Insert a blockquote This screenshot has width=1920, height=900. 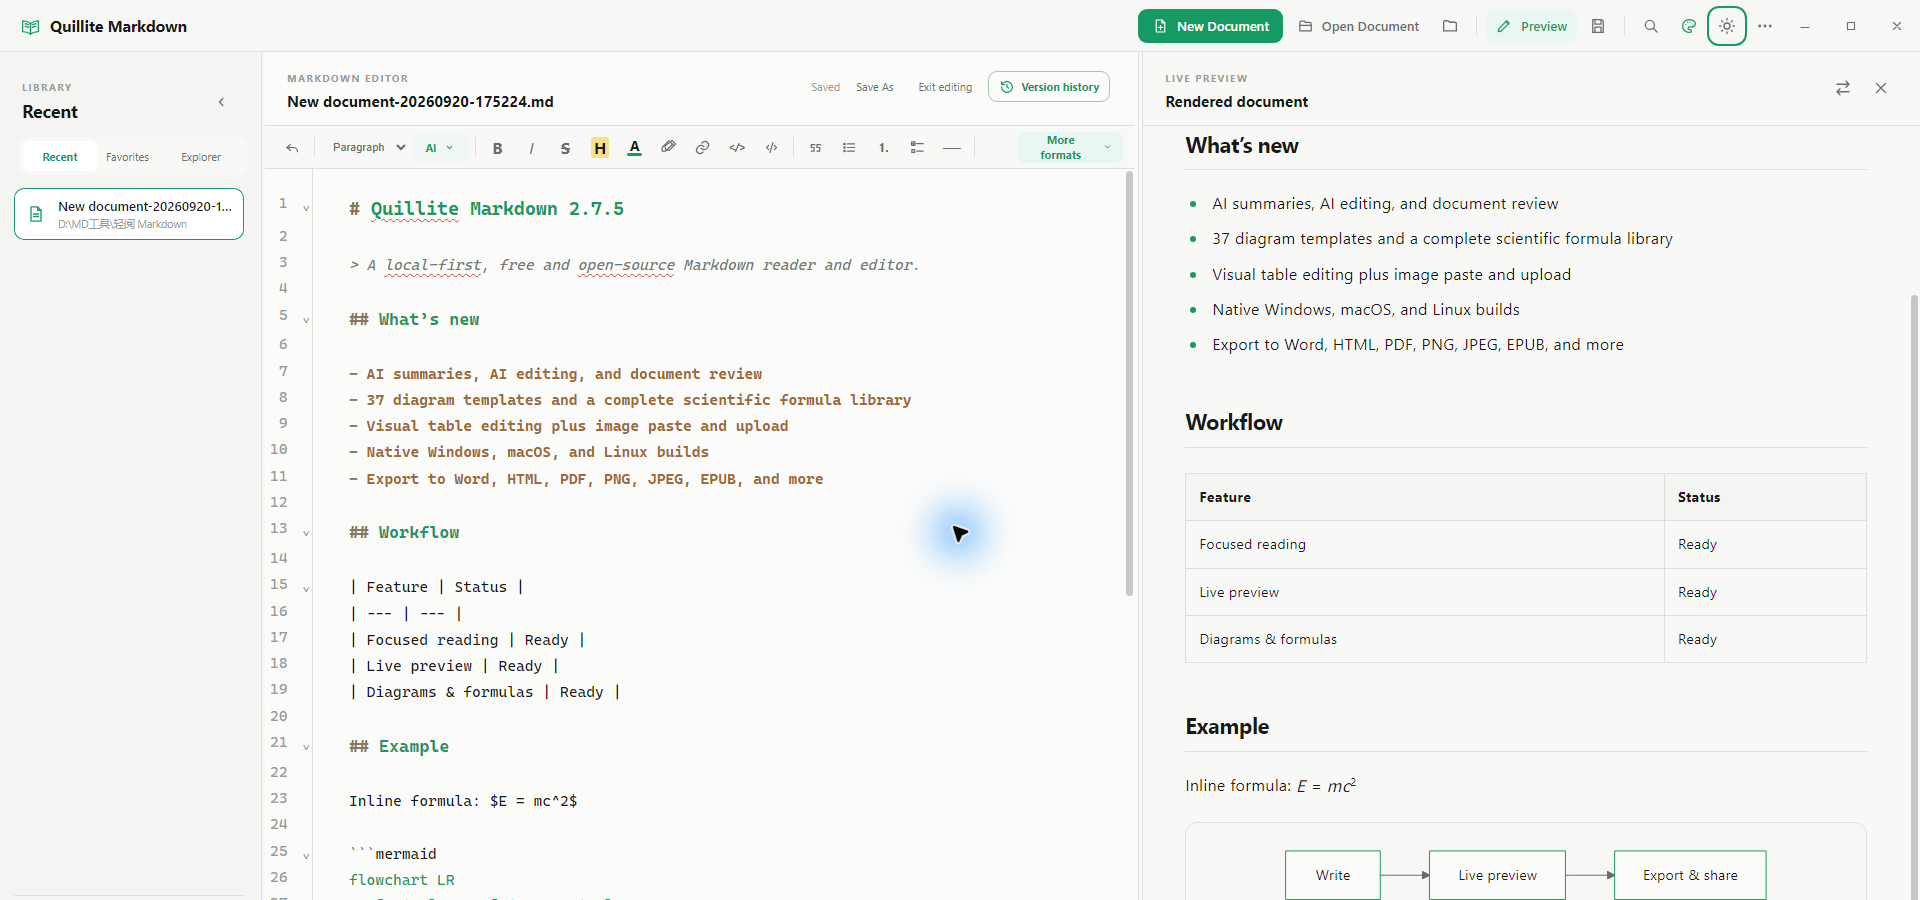pos(815,148)
